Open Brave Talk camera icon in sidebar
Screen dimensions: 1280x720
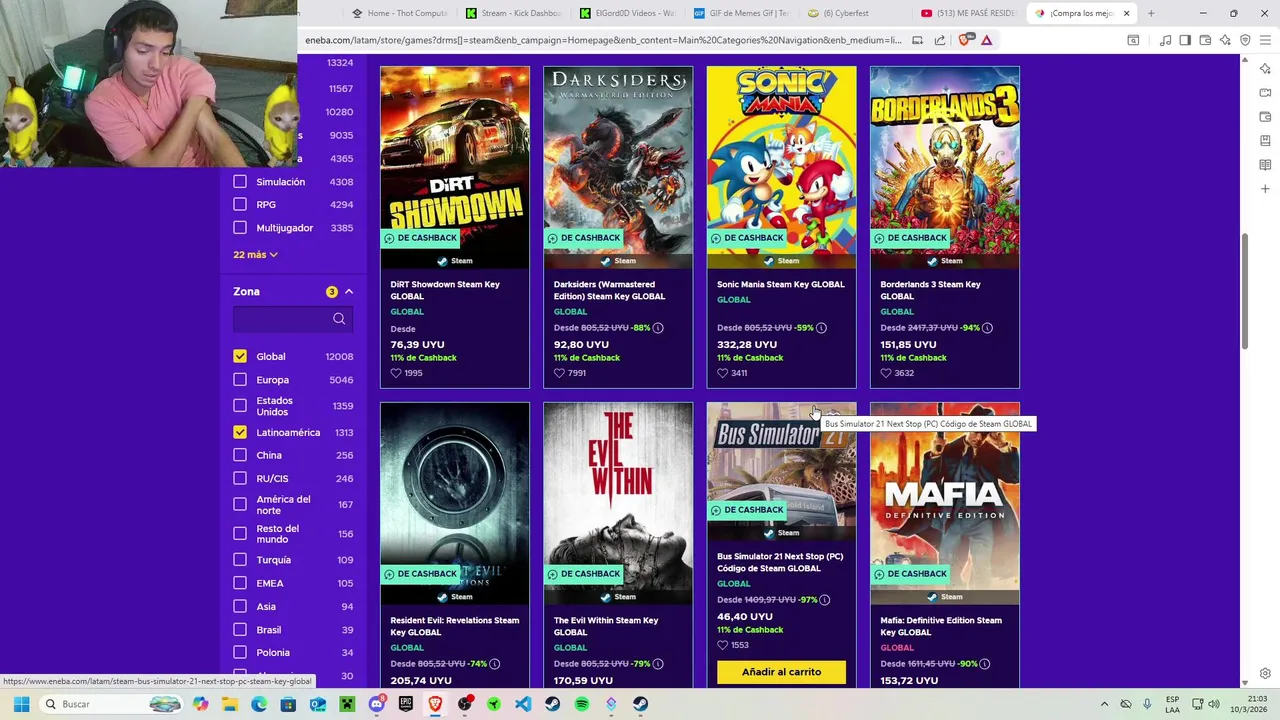point(1265,93)
